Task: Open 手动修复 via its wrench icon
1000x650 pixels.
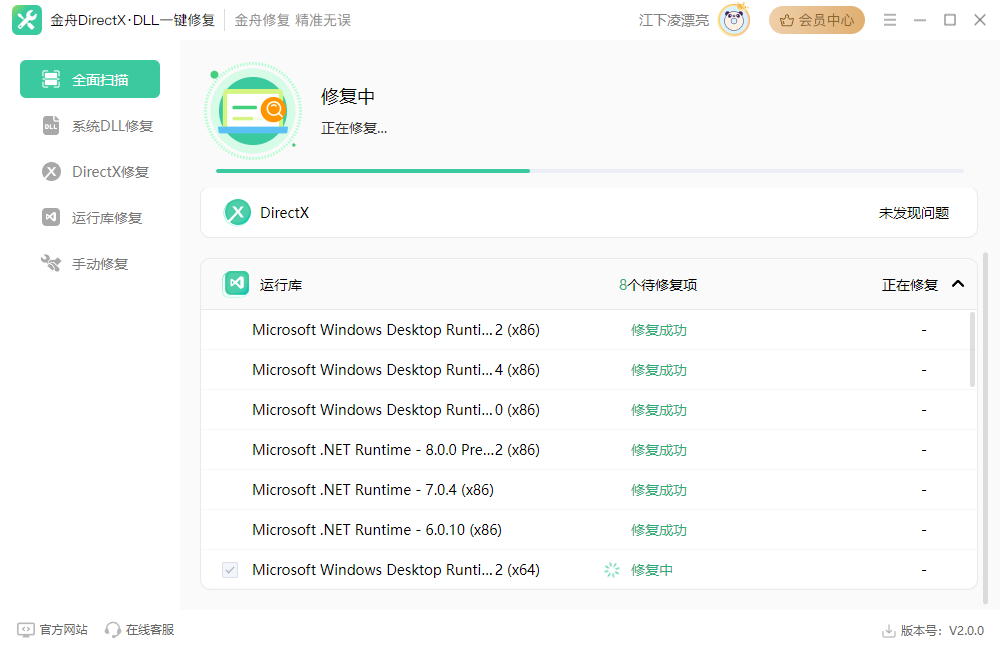Action: pyautogui.click(x=52, y=263)
